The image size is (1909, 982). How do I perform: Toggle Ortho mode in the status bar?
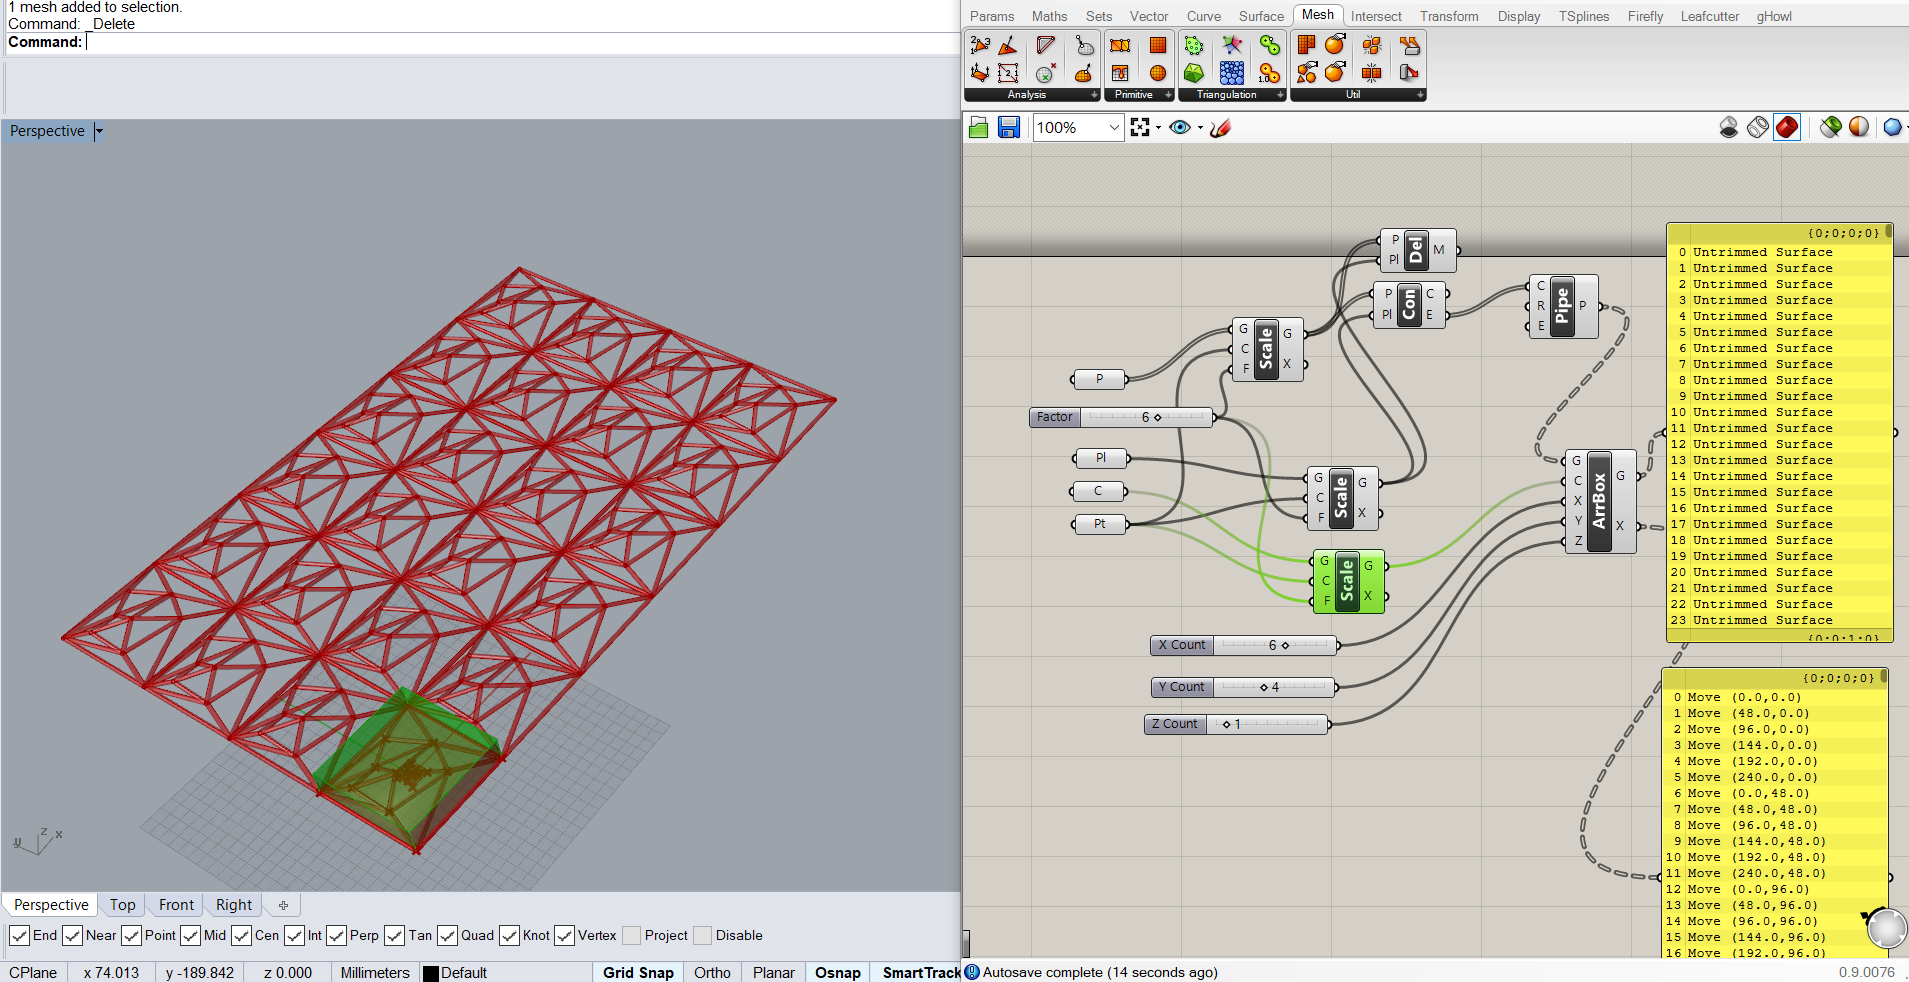click(712, 973)
